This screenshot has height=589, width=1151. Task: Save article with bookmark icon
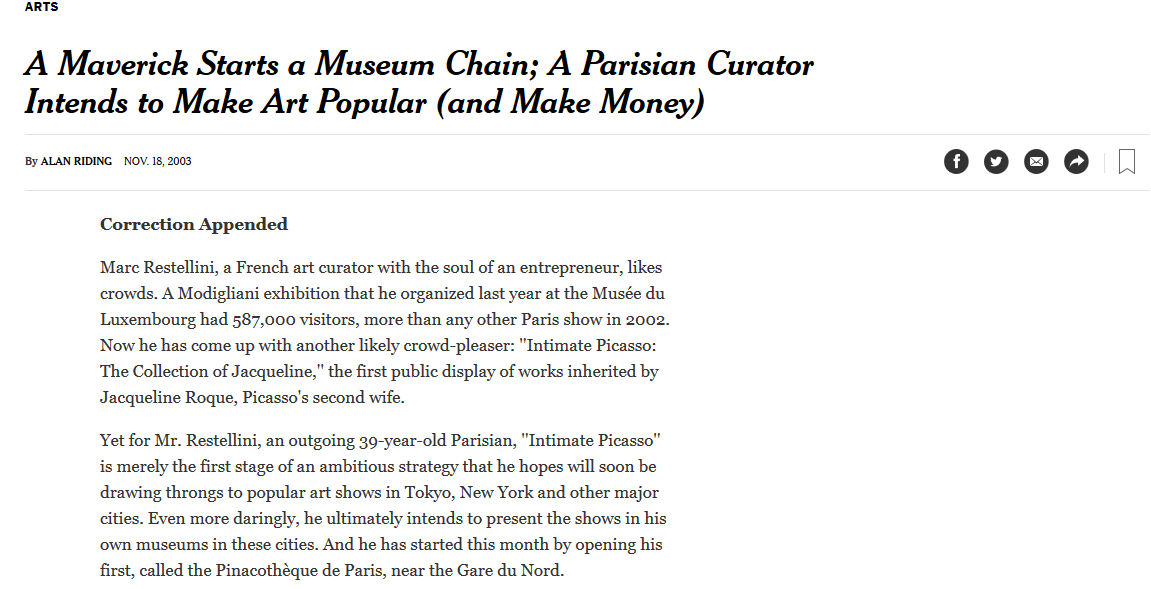click(x=1127, y=162)
